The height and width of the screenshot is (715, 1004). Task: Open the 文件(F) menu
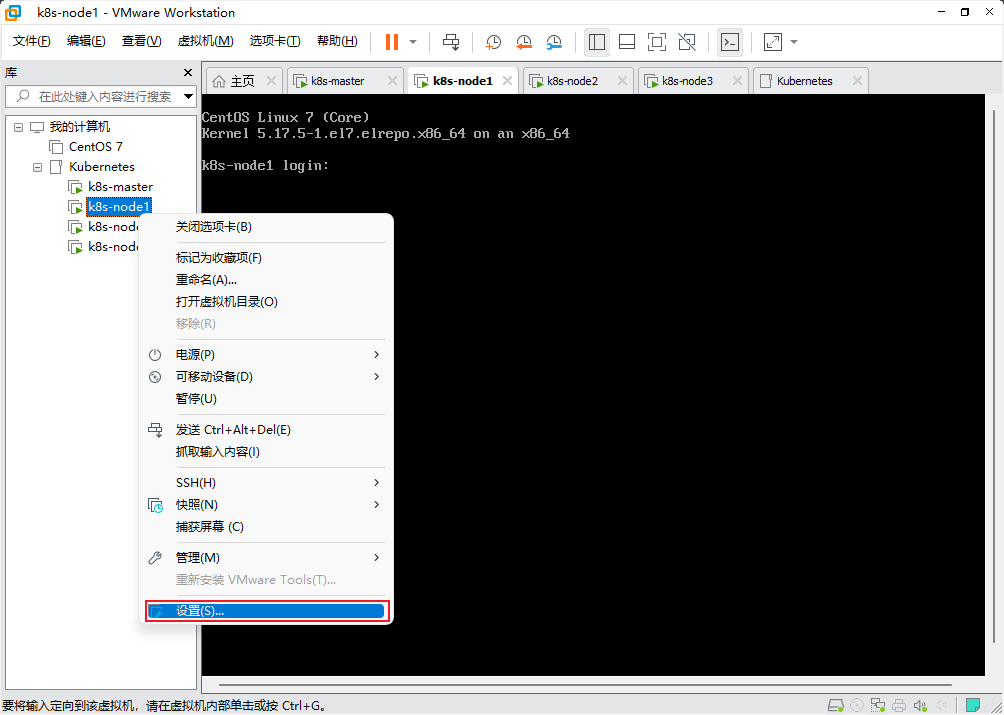tap(31, 41)
